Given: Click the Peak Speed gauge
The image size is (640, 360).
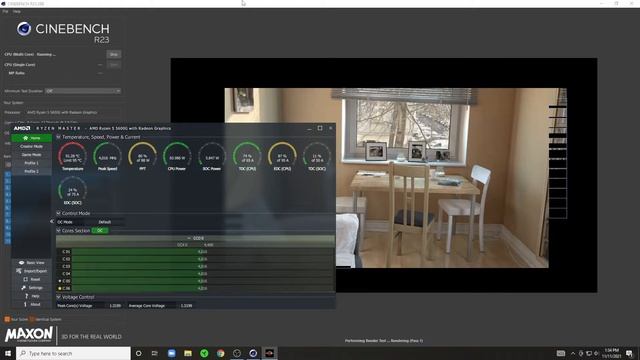Looking at the screenshot, I should coord(107,157).
